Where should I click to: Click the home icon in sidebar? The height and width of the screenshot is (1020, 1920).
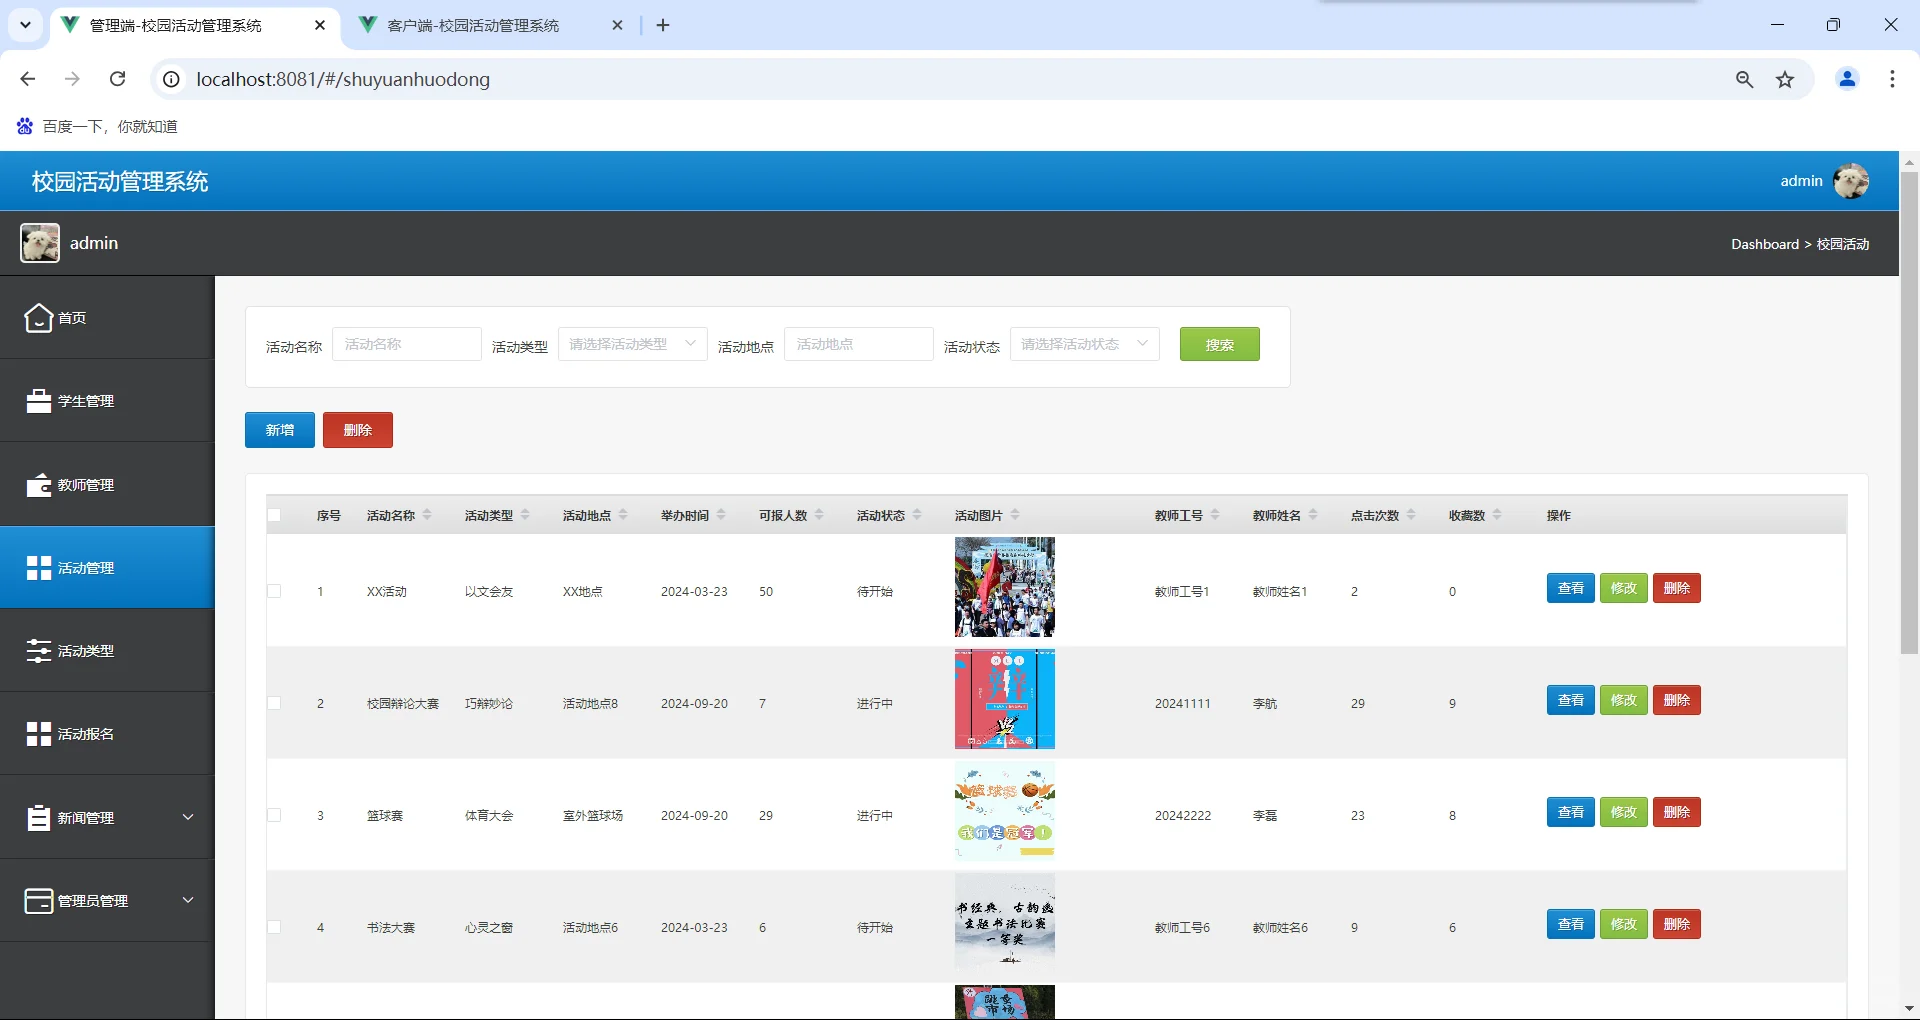pyautogui.click(x=38, y=317)
